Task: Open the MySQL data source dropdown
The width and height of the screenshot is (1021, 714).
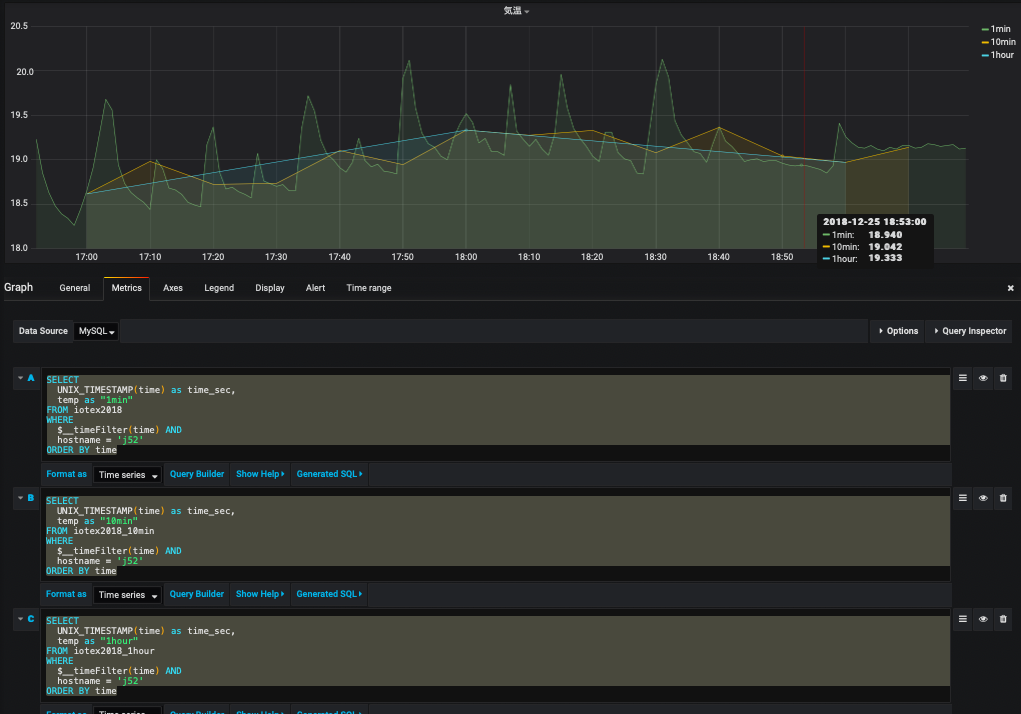Action: pyautogui.click(x=97, y=331)
